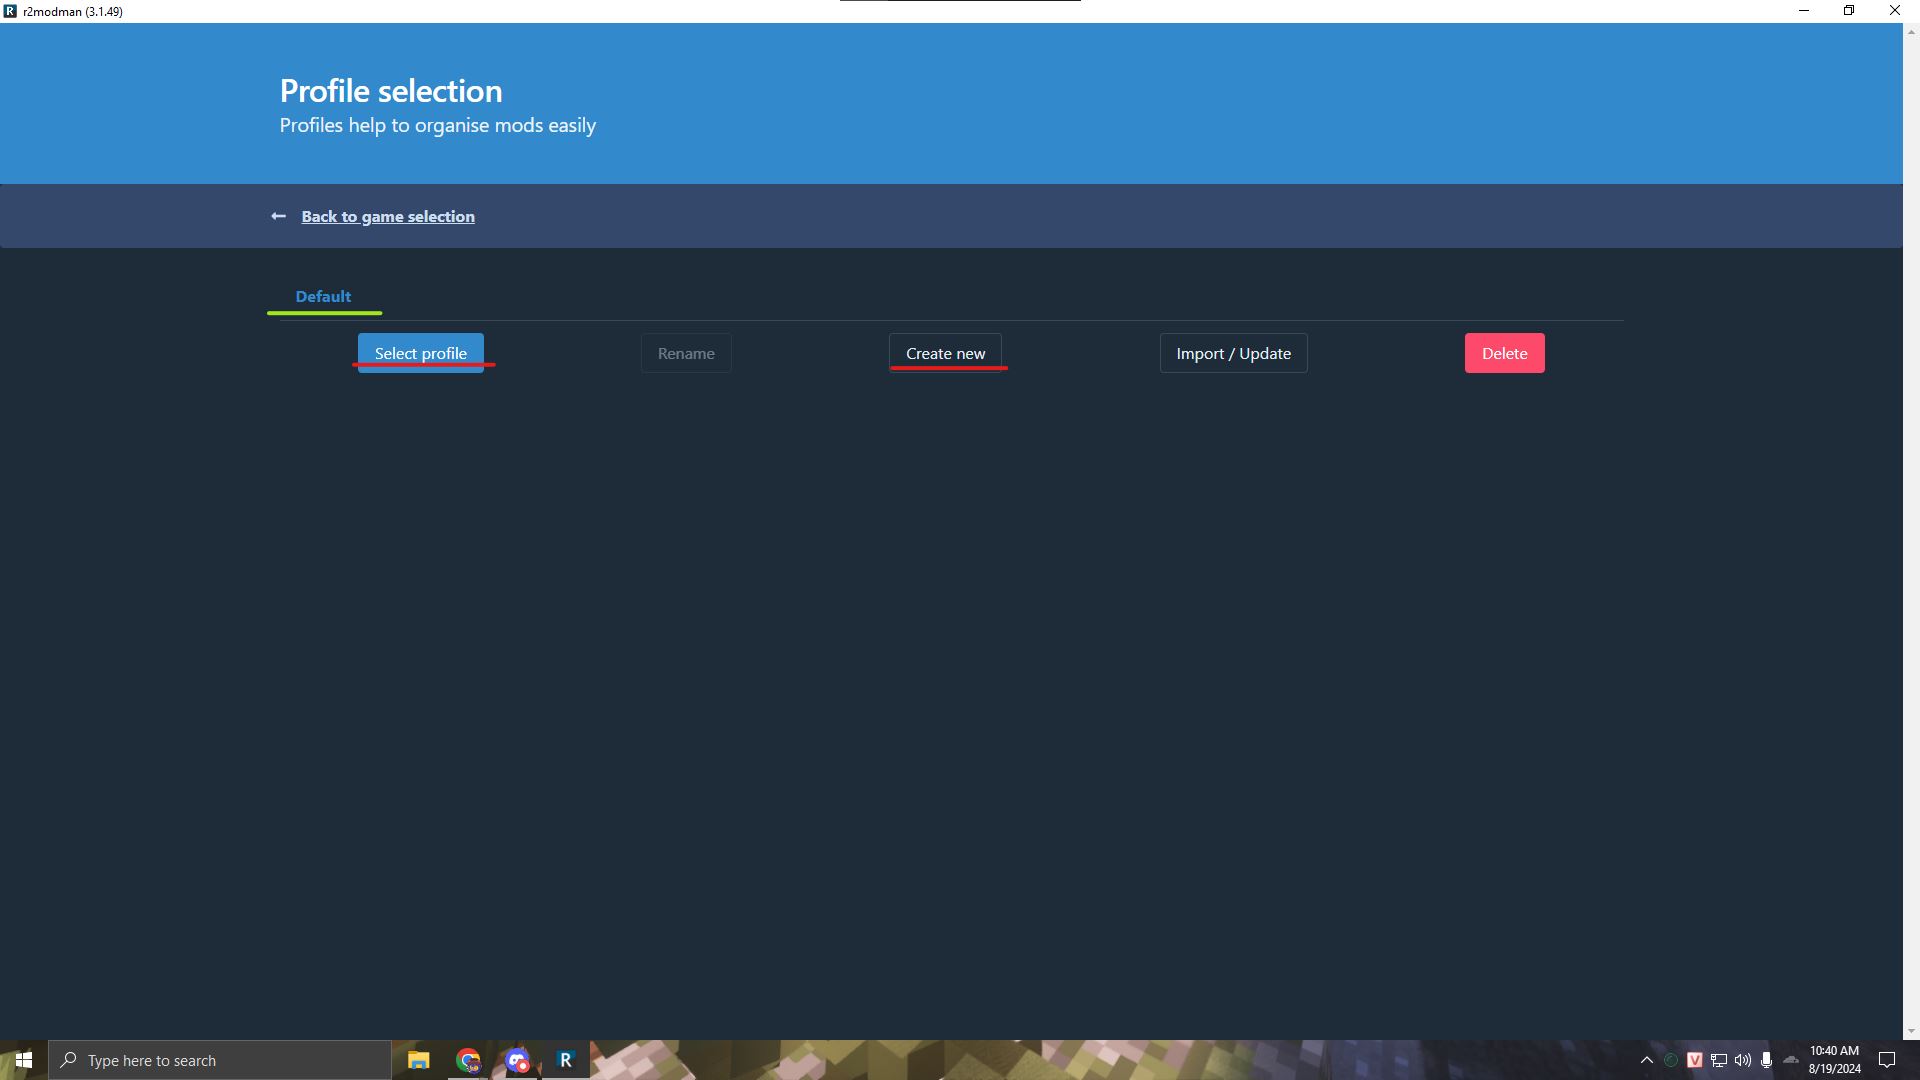Click the Delete profile button
1920x1080 pixels.
coord(1503,352)
